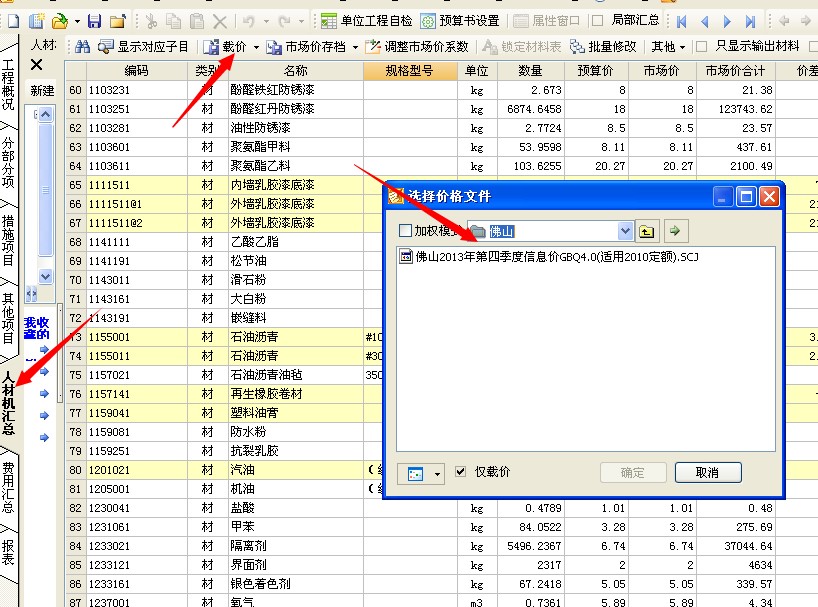Screen dimensions: 818x607
Task: Click the Redo arrow icon
Action: point(284,21)
